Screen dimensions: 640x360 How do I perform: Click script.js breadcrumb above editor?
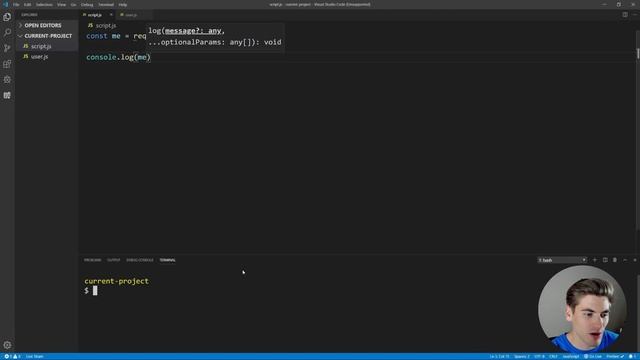click(x=102, y=25)
